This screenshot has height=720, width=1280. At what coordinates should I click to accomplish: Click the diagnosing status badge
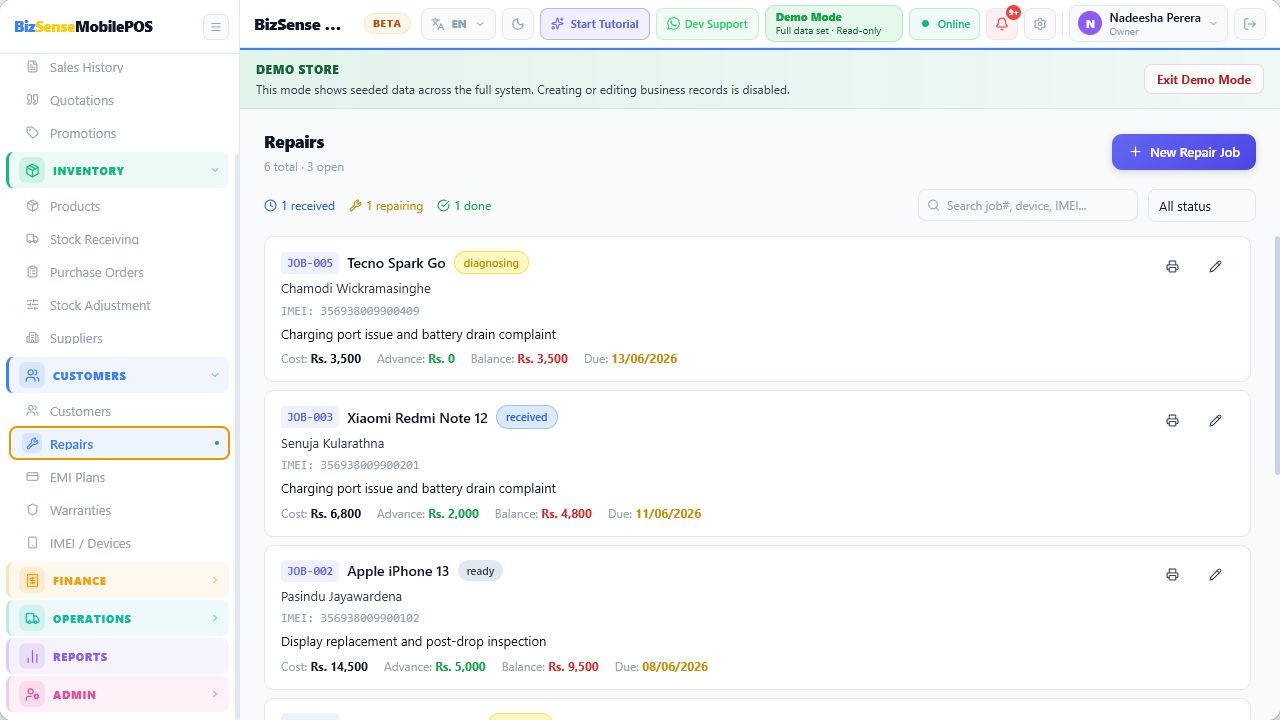click(x=491, y=263)
